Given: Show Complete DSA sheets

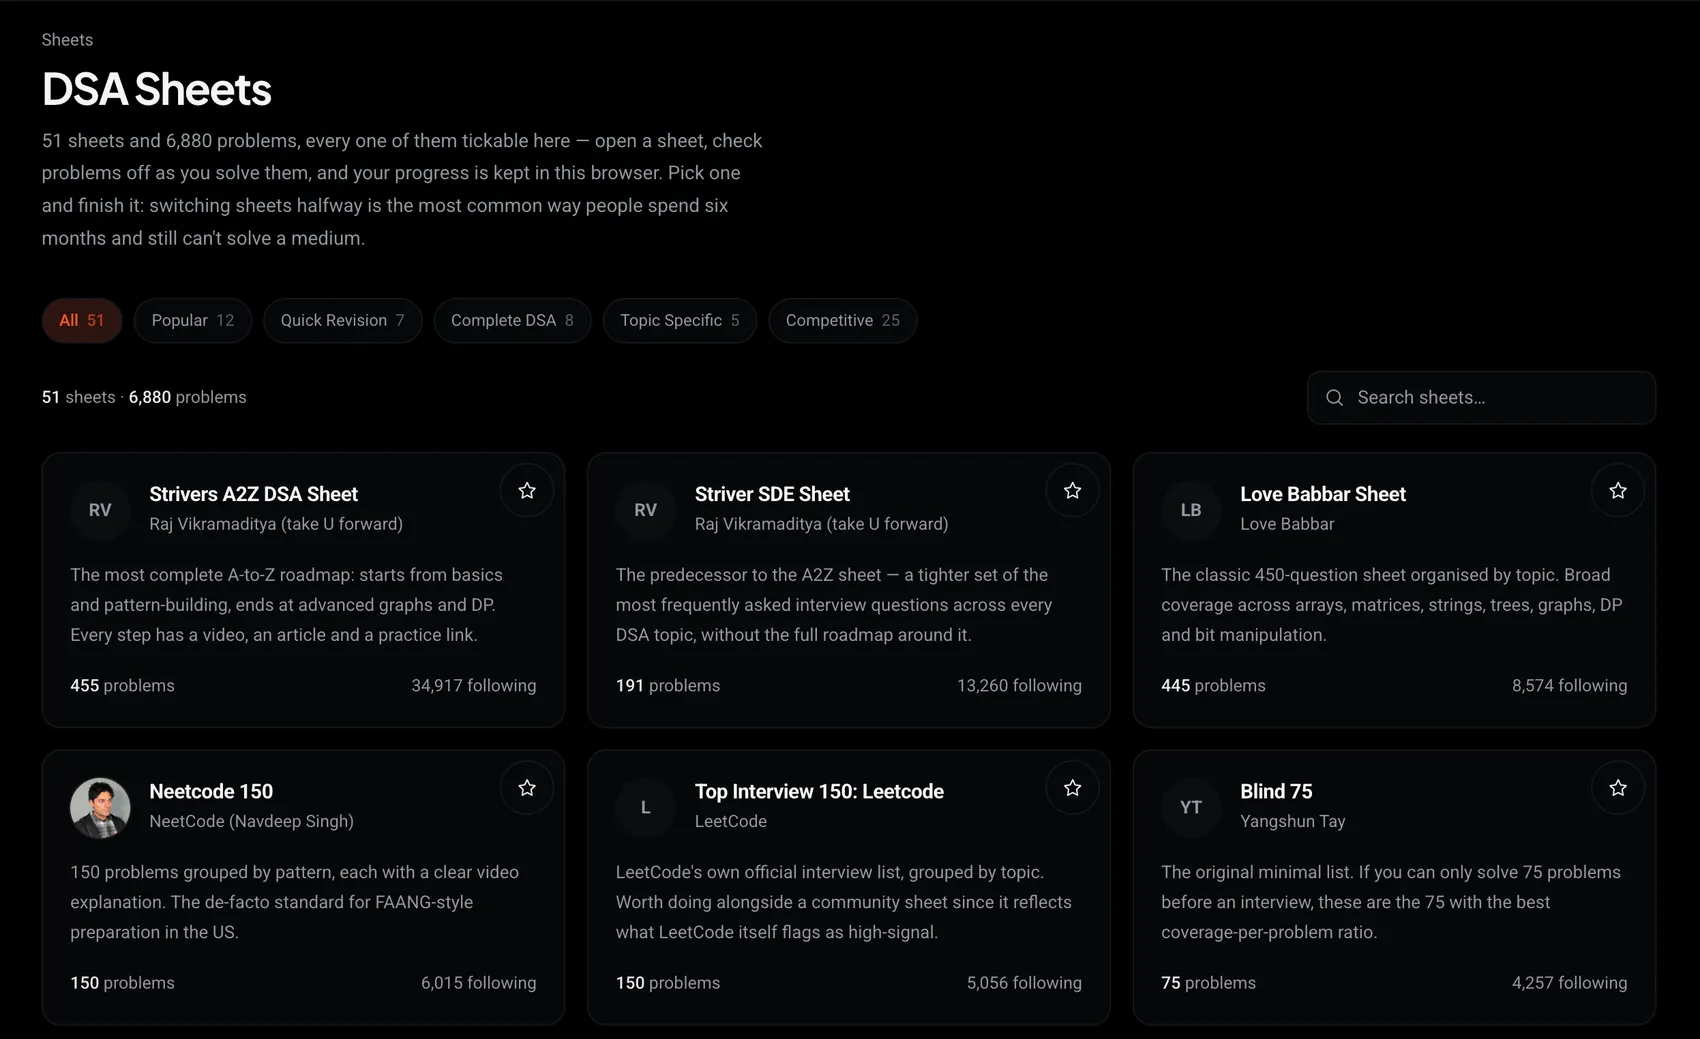Looking at the screenshot, I should coord(512,321).
